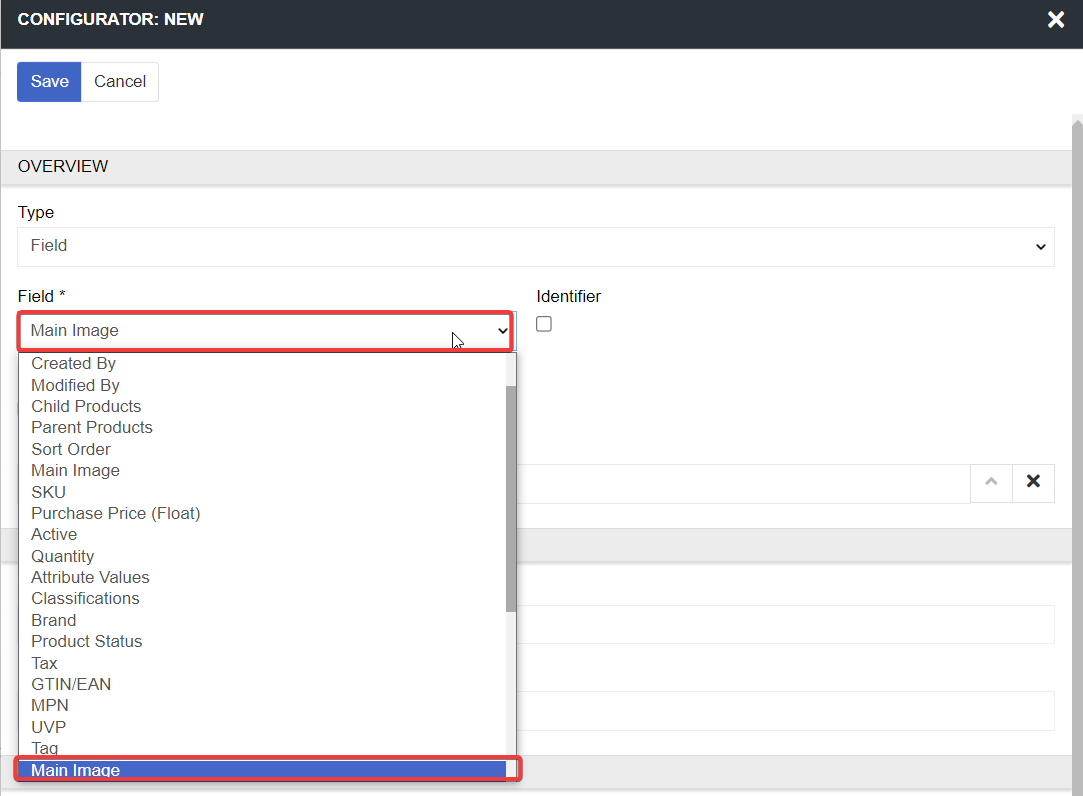The width and height of the screenshot is (1083, 796).
Task: Click the Save button
Action: (x=49, y=82)
